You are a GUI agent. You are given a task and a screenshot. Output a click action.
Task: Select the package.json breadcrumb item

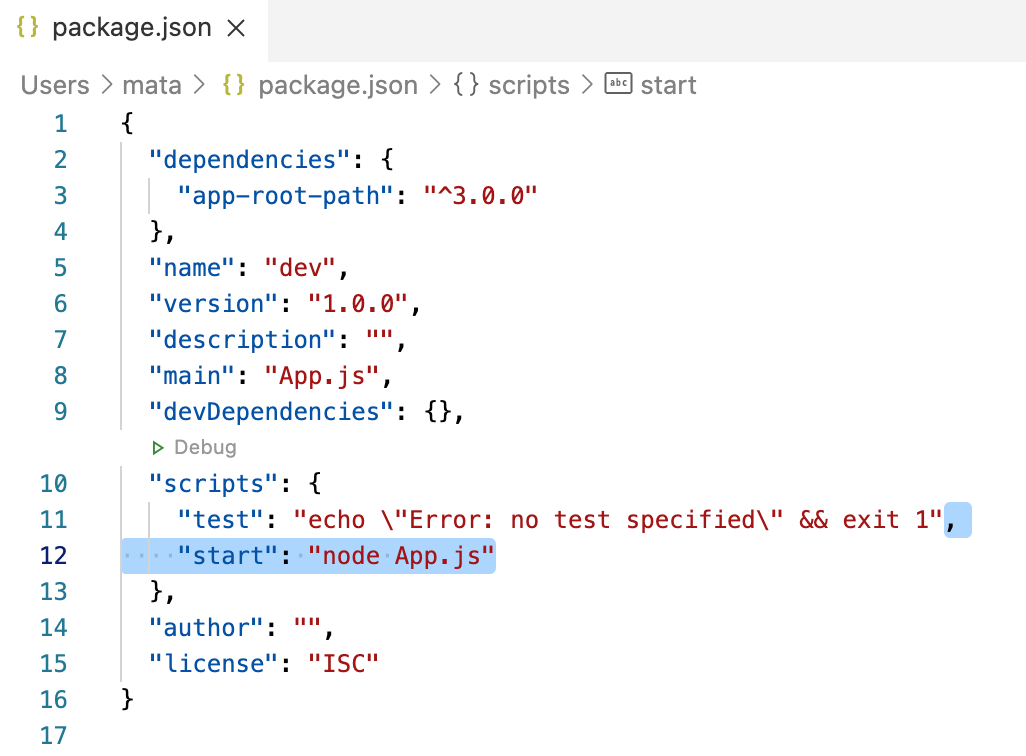point(338,85)
